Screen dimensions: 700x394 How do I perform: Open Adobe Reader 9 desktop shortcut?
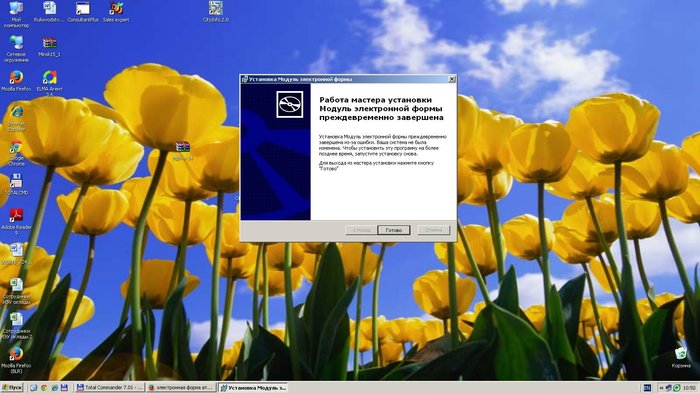(x=16, y=222)
